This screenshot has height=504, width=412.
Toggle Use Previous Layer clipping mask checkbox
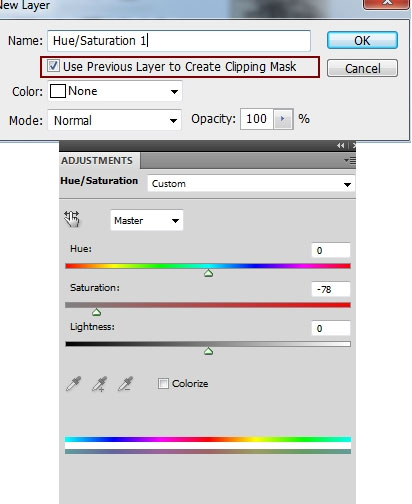[53, 66]
